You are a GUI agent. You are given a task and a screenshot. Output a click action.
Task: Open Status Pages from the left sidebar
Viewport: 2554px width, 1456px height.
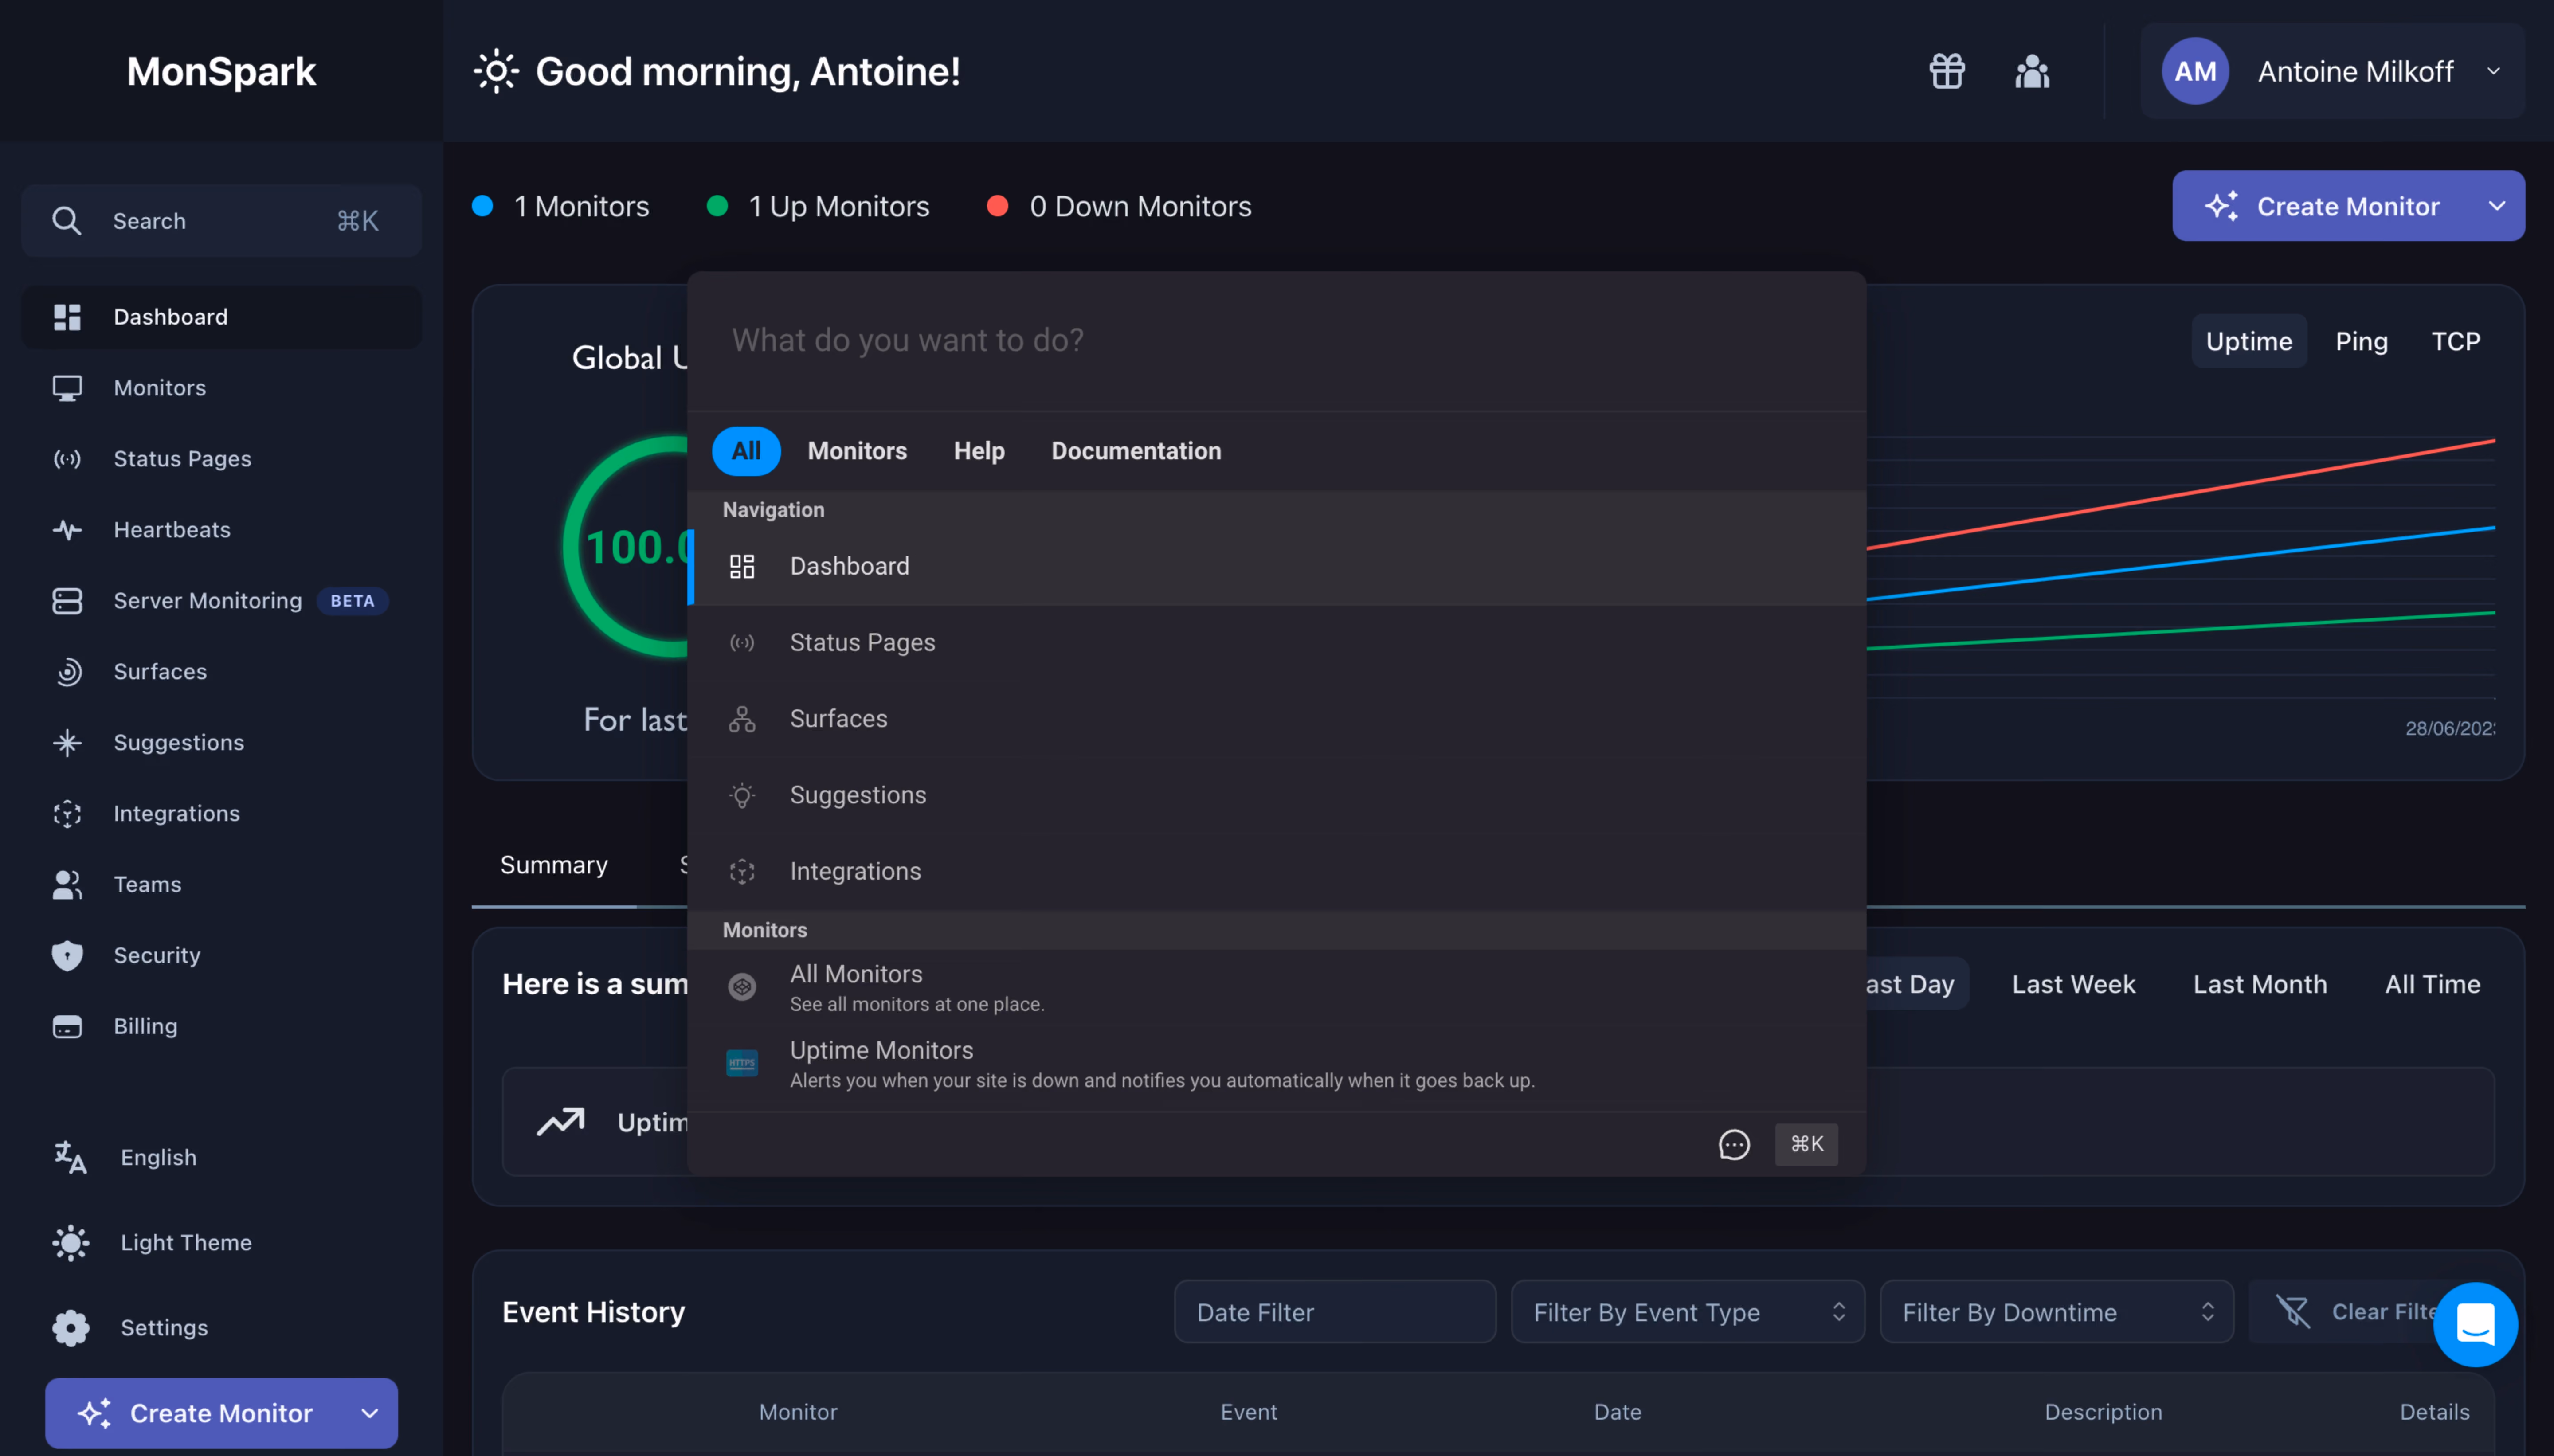[221, 459]
